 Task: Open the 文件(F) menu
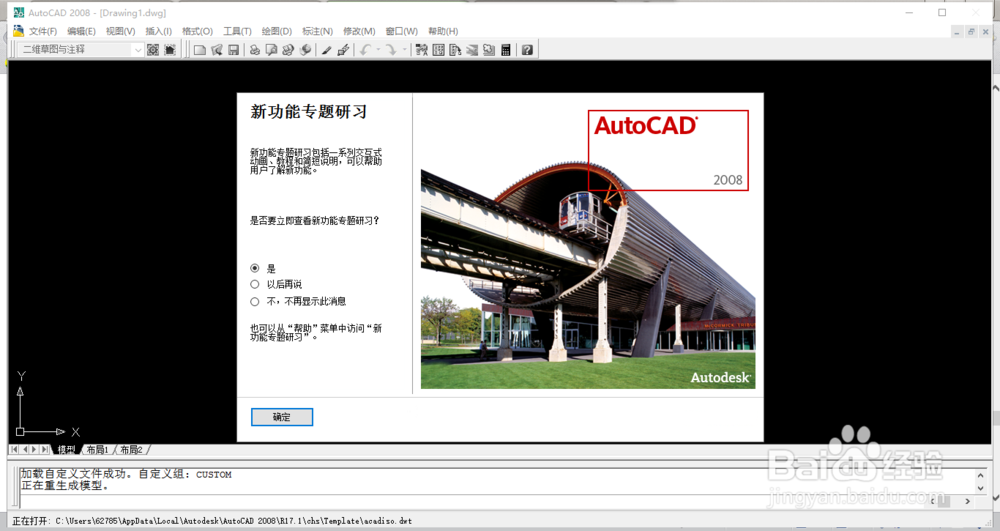coord(43,31)
